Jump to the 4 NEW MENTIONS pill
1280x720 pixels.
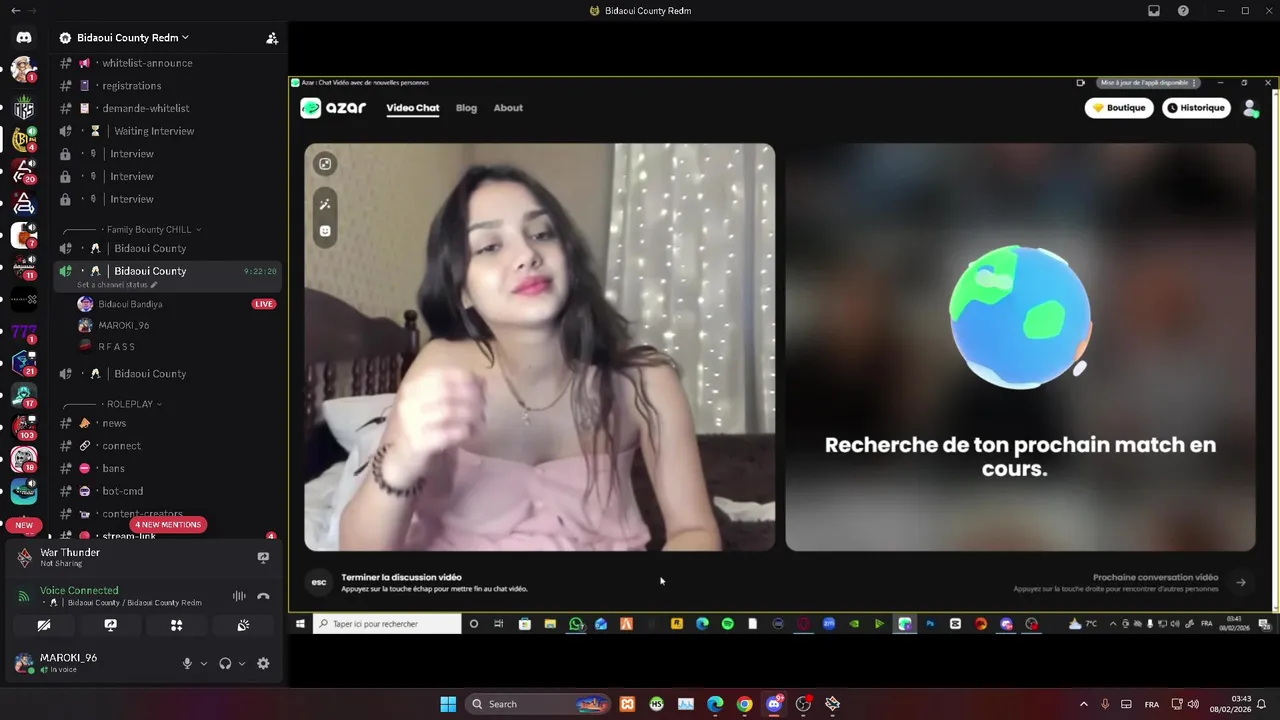click(x=168, y=525)
